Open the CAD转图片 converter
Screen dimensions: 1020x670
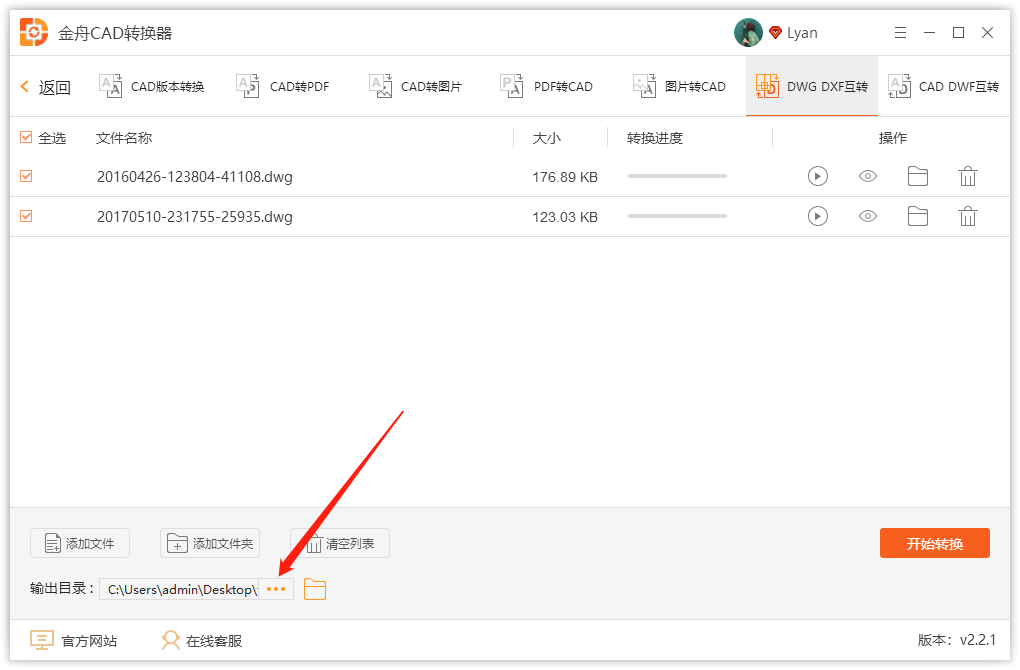click(417, 86)
